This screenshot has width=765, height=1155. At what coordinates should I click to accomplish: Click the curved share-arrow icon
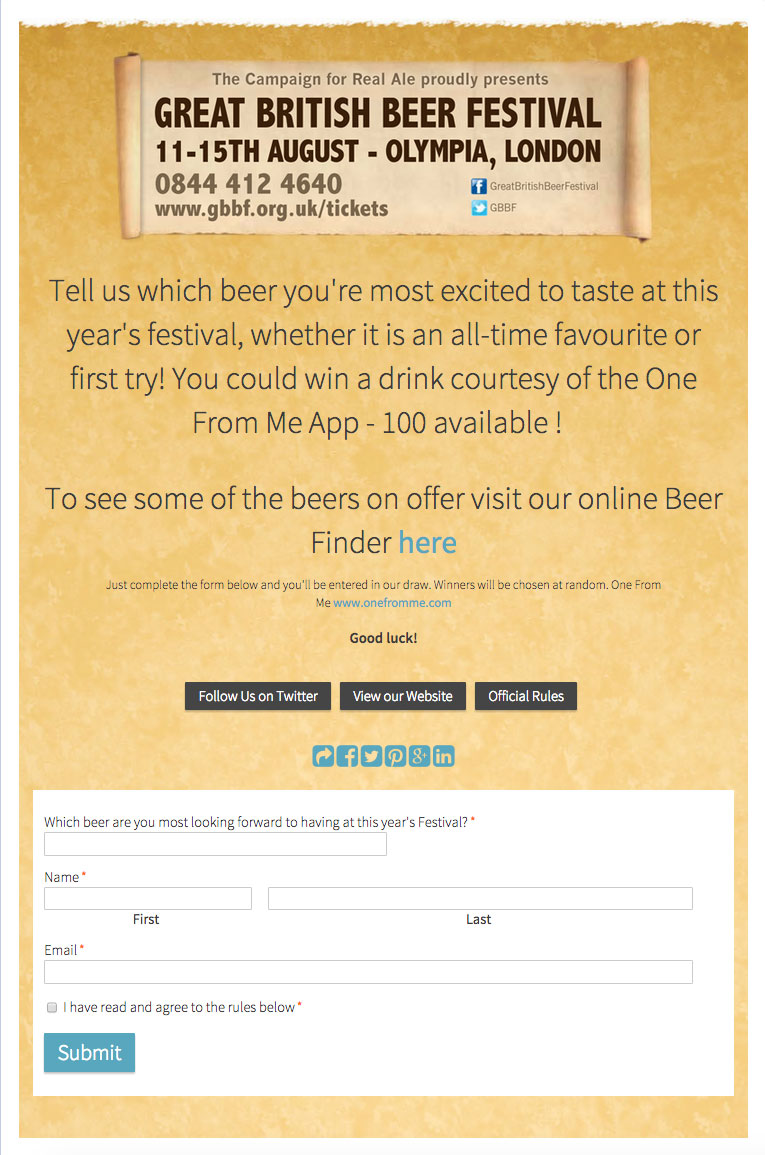(x=323, y=756)
